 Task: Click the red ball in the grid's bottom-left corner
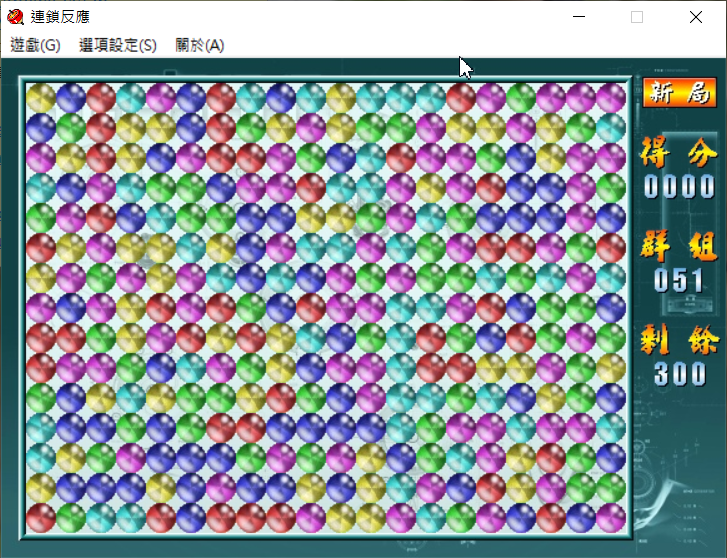tap(41, 518)
